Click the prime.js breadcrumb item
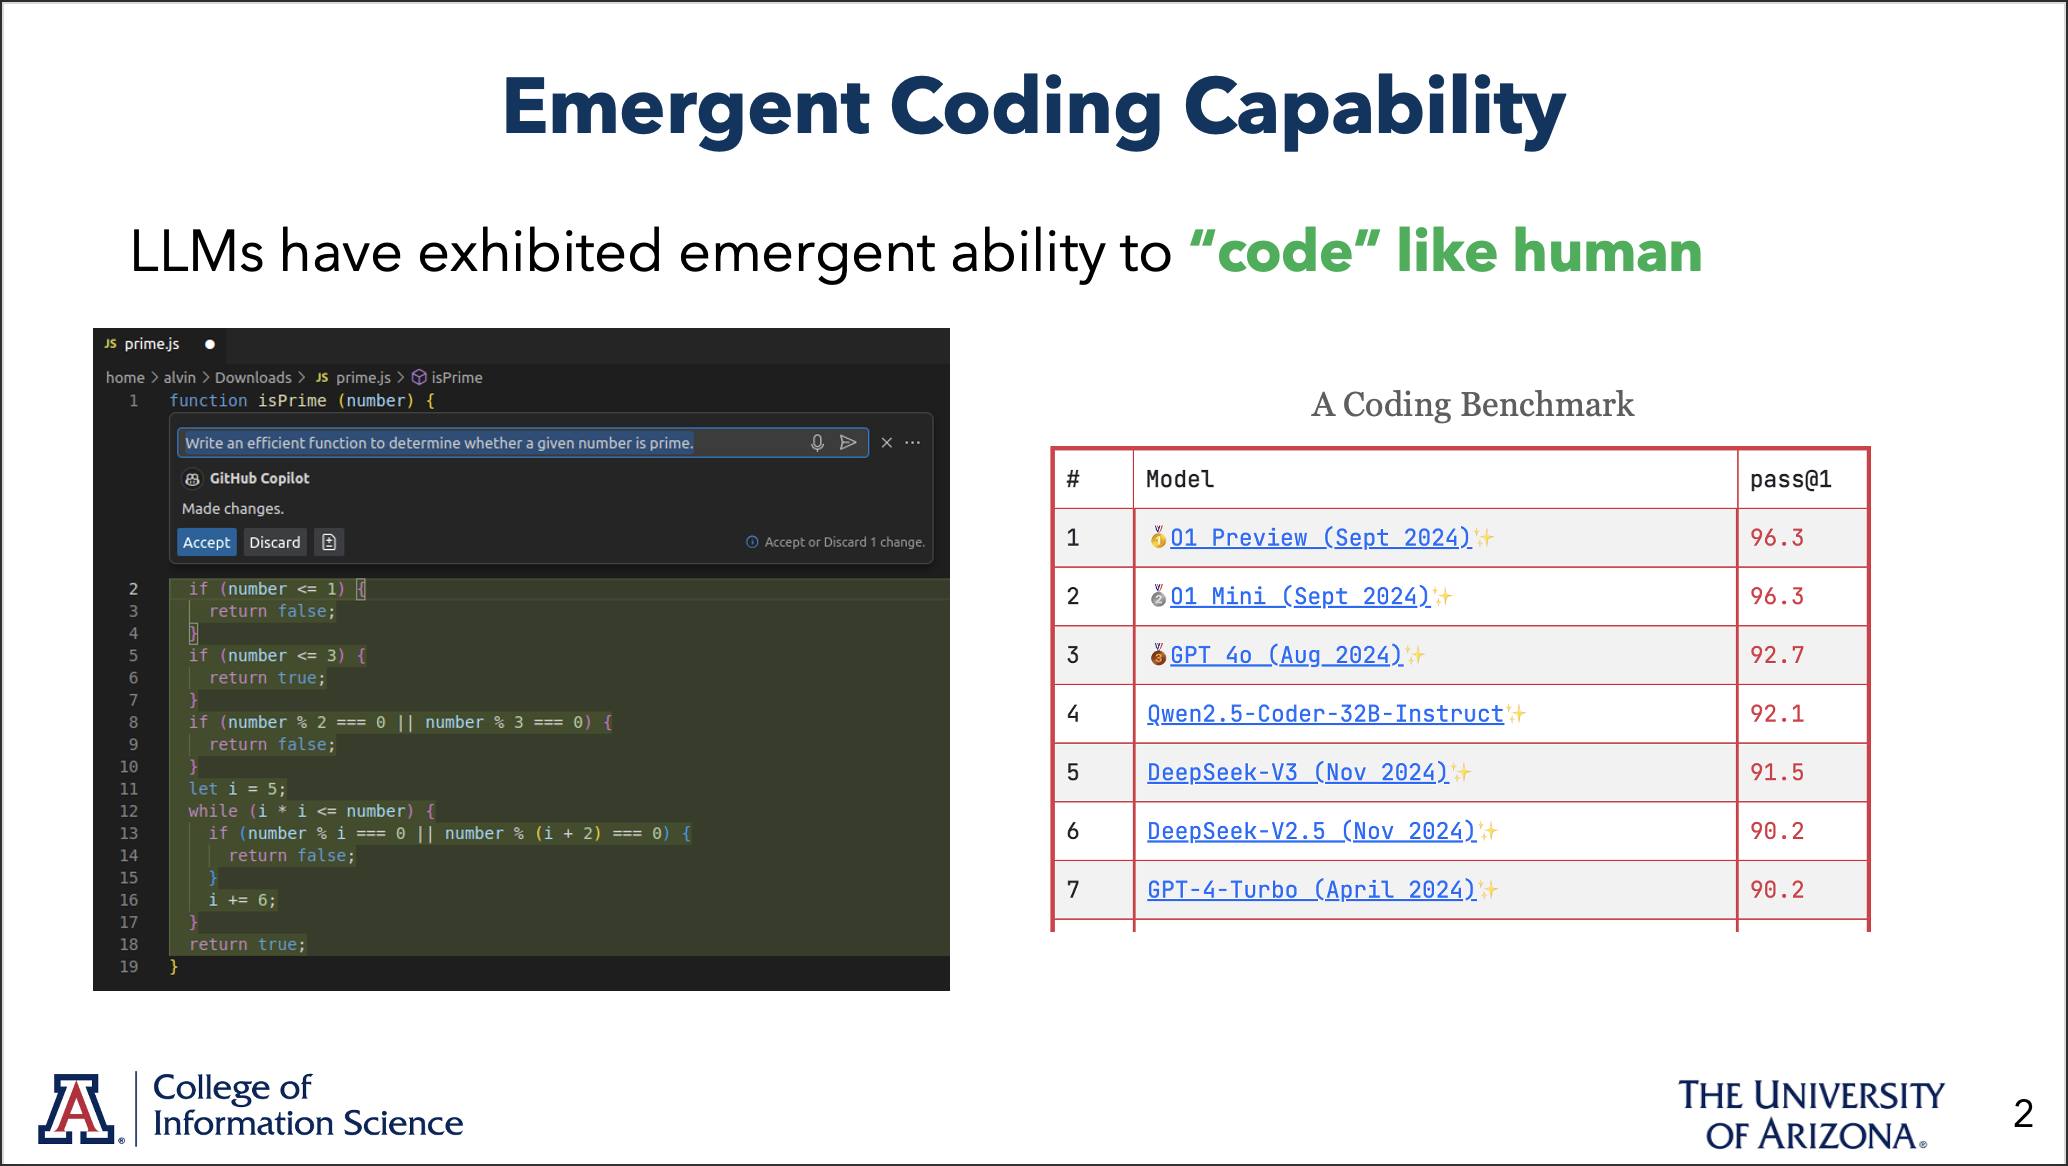This screenshot has height=1166, width=2068. point(362,377)
